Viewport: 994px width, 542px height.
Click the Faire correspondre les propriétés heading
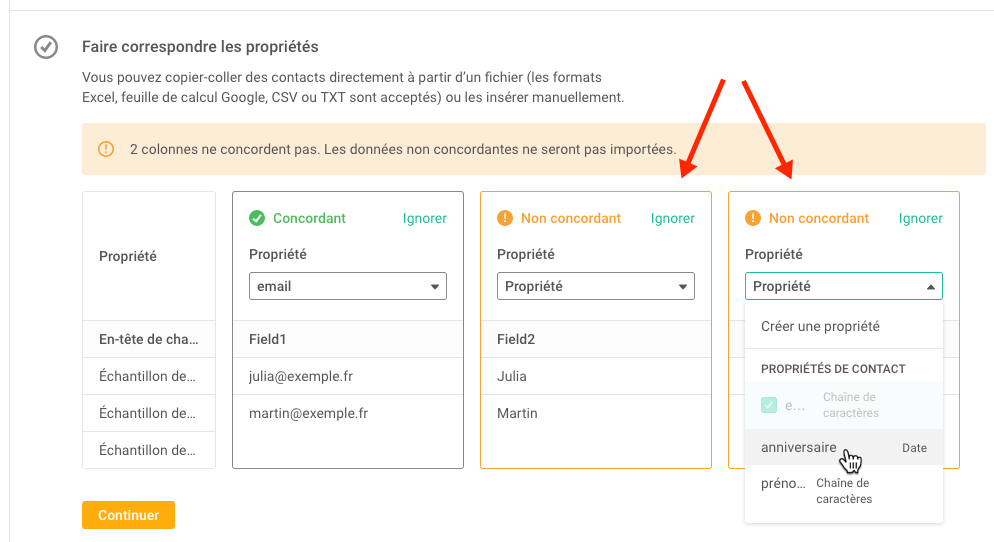tap(200, 47)
